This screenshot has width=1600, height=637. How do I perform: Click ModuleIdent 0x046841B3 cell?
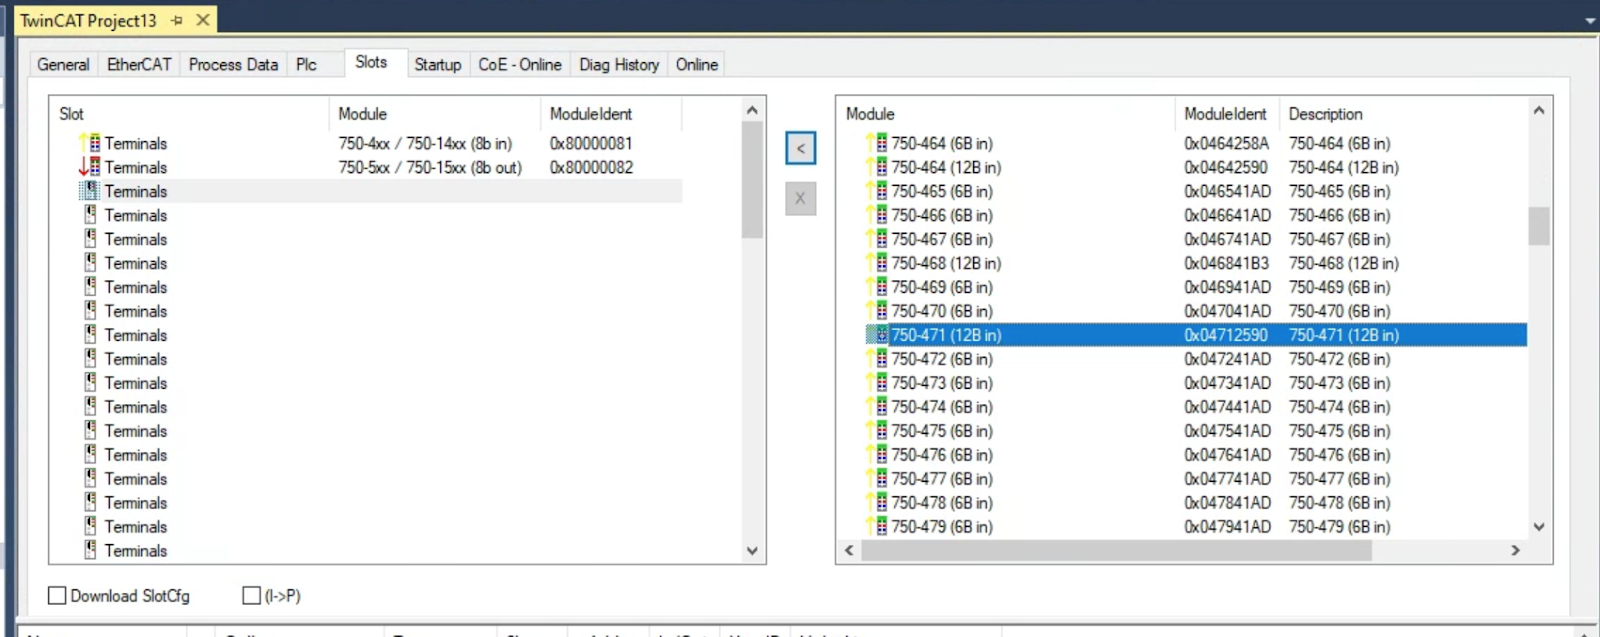click(x=1226, y=263)
